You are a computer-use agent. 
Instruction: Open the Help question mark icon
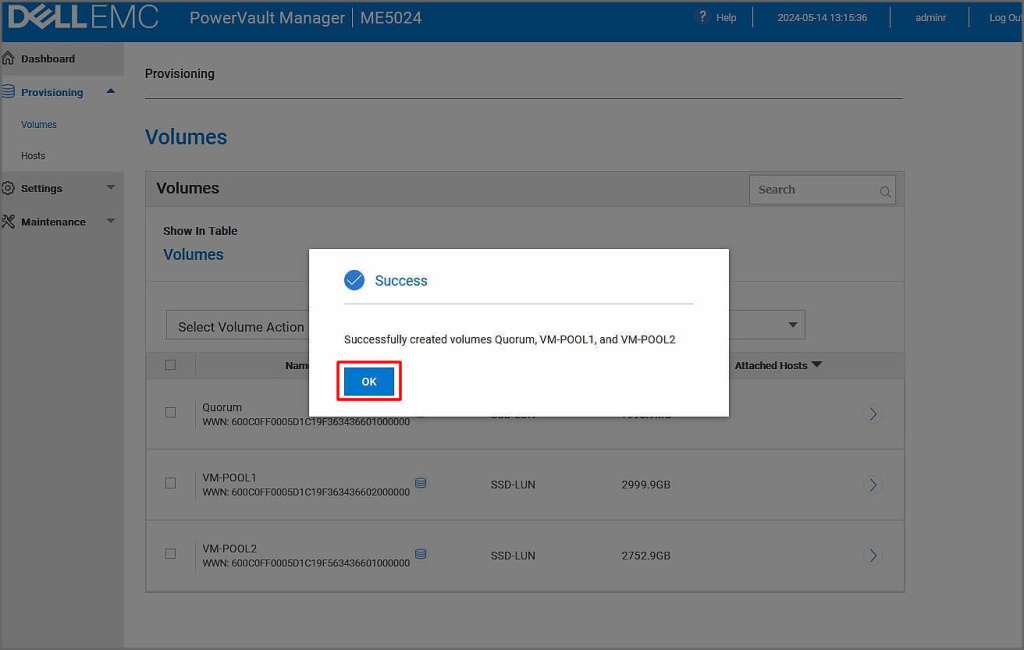703,17
